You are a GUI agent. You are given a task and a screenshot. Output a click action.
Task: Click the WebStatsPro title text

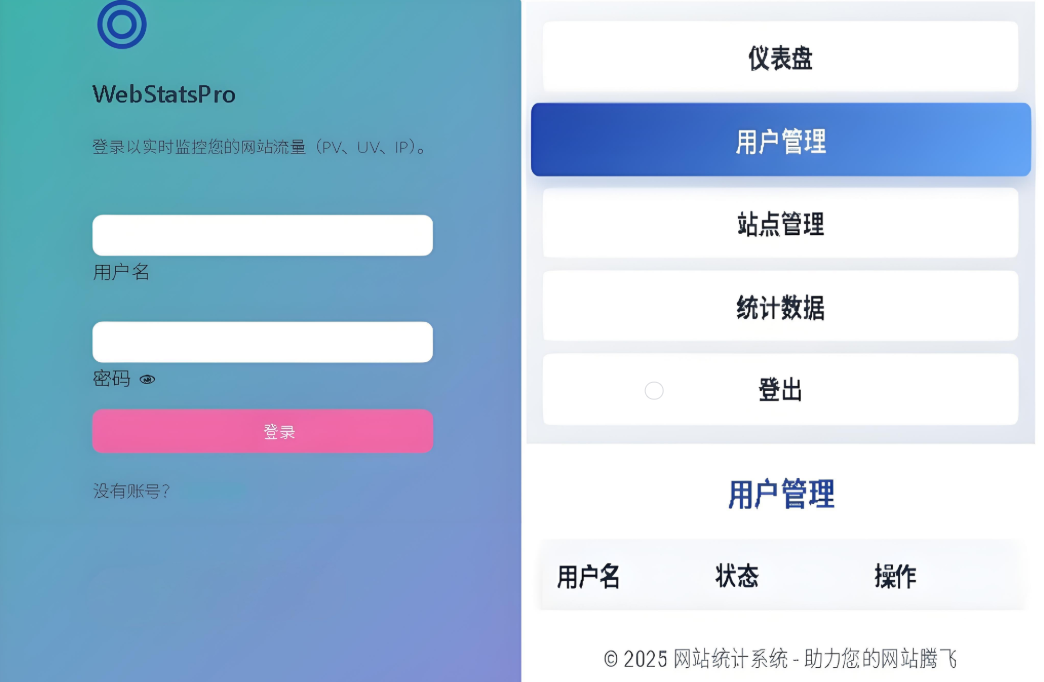pyautogui.click(x=164, y=95)
